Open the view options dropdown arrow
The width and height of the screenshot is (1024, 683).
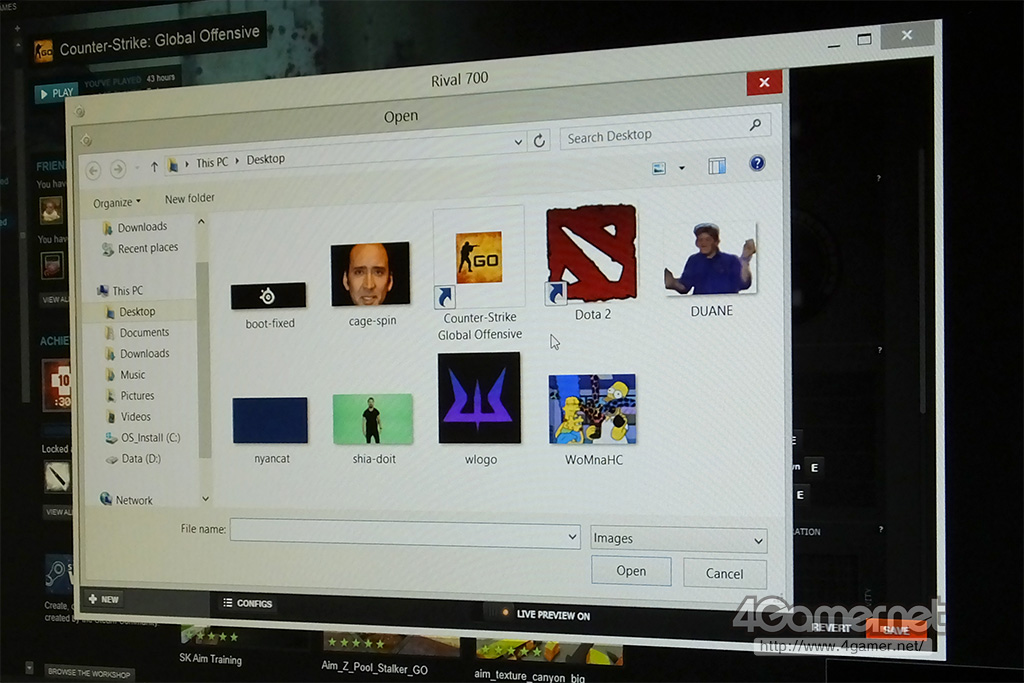click(682, 168)
